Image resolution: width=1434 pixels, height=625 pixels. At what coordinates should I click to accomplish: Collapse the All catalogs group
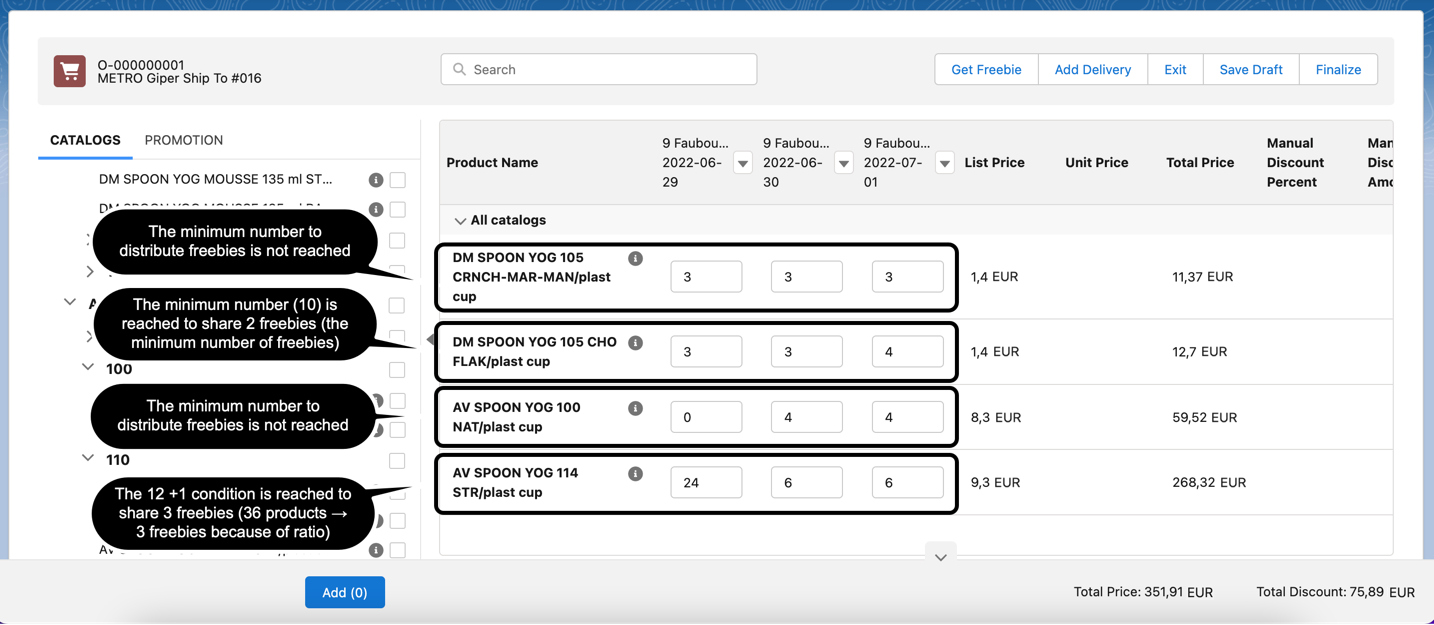(x=460, y=221)
